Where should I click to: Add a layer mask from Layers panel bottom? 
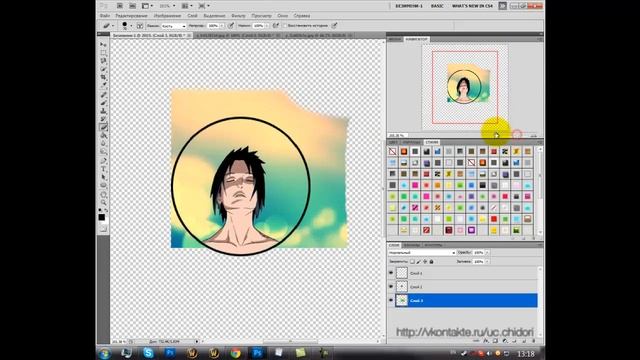495,341
